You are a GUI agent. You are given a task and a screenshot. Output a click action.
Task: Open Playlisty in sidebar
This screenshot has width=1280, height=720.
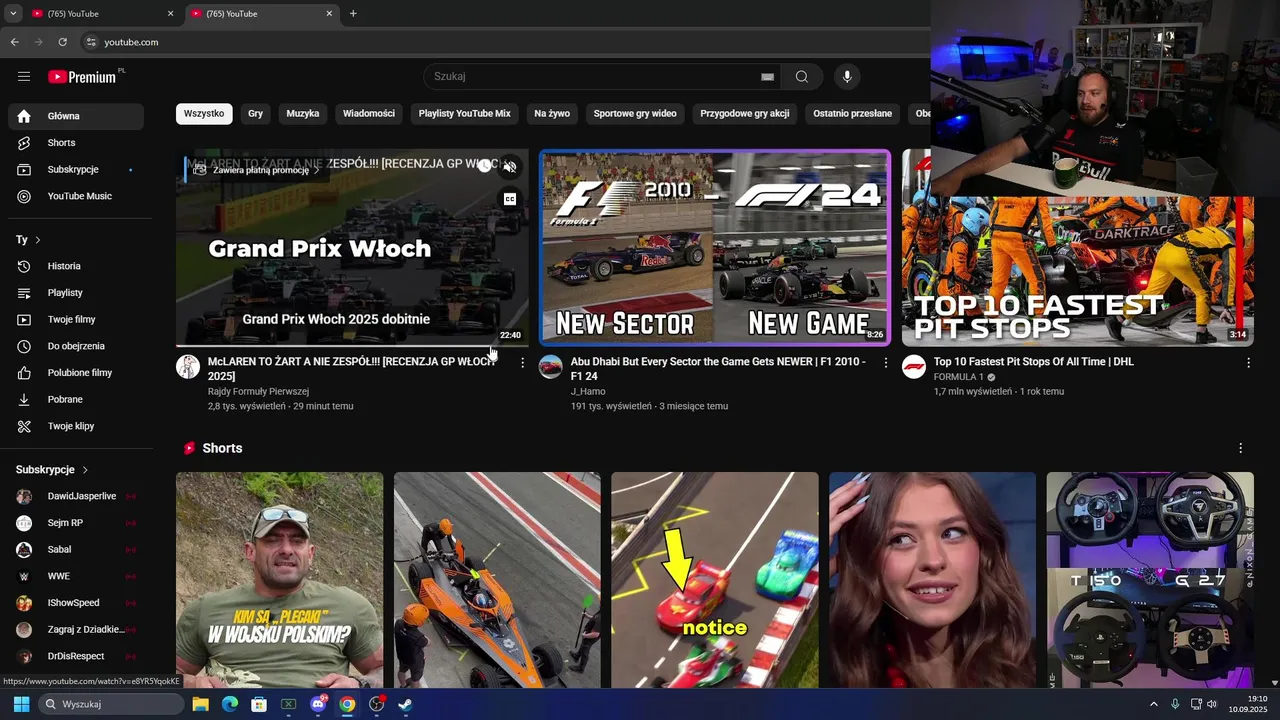76,293
